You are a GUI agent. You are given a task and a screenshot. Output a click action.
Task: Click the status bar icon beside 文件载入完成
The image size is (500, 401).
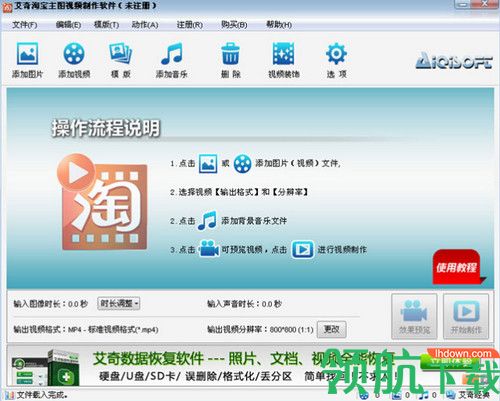tap(9, 395)
